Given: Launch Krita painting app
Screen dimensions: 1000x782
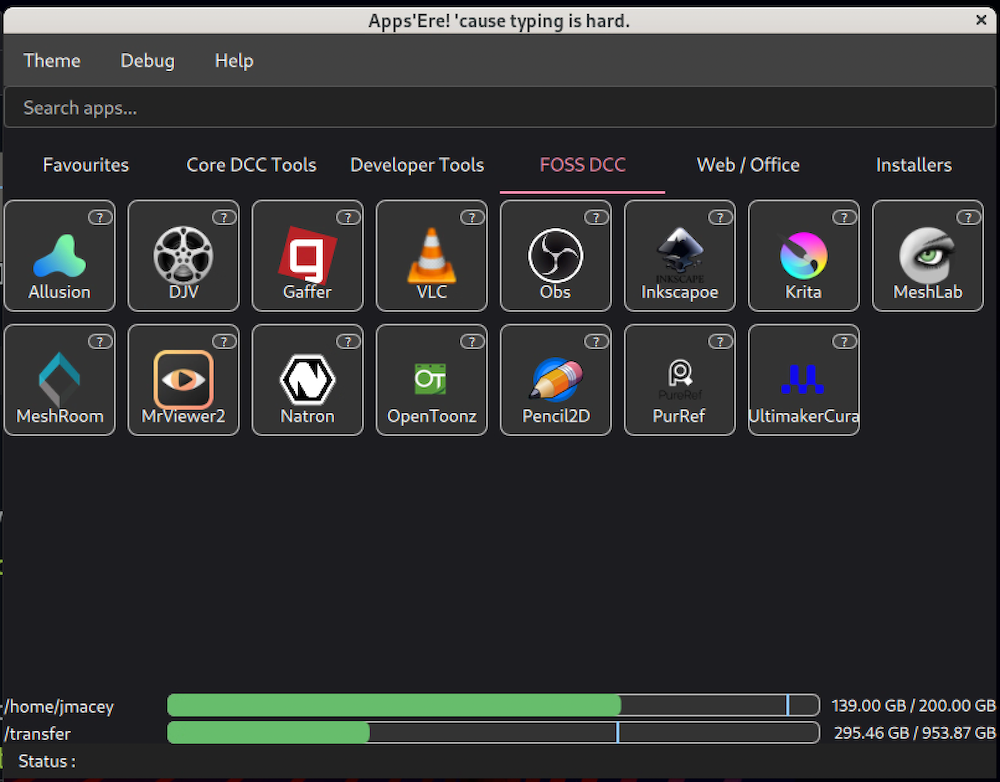Looking at the screenshot, I should click(x=803, y=257).
